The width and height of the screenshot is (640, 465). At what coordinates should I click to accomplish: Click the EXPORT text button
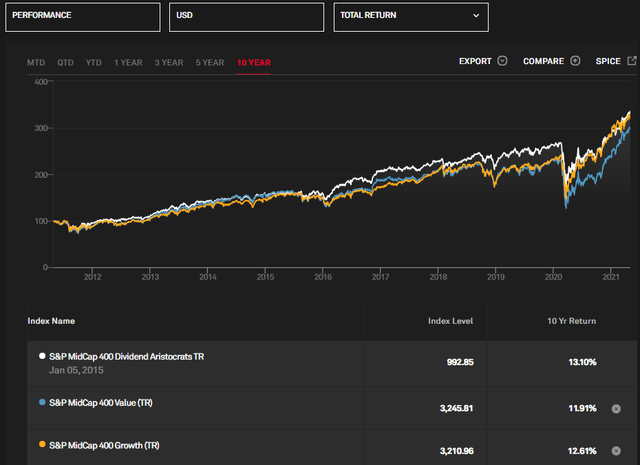pos(475,61)
